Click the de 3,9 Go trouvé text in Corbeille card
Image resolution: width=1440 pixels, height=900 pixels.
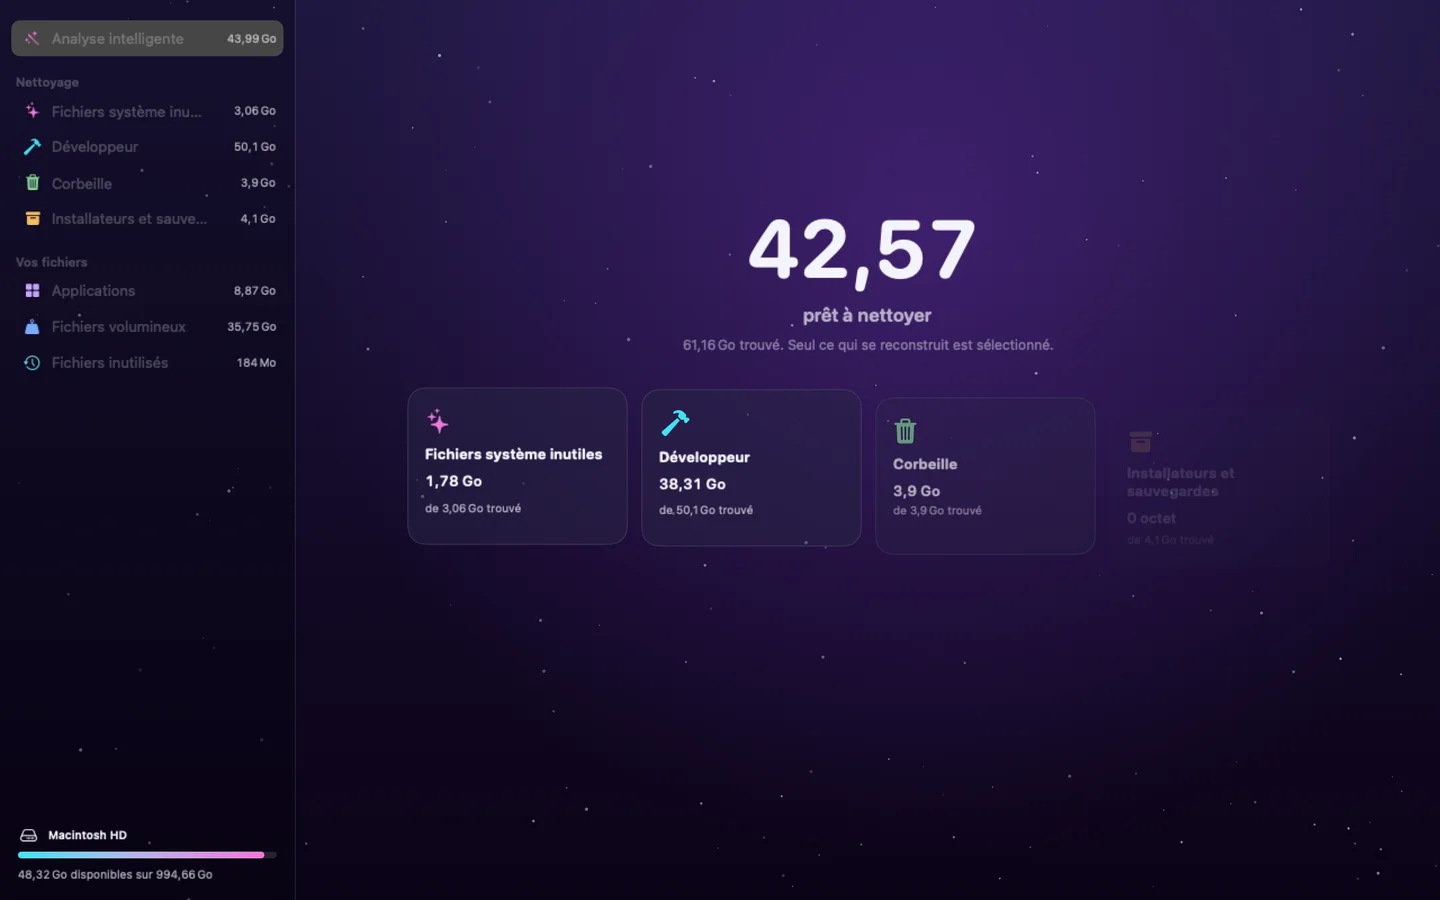click(937, 511)
